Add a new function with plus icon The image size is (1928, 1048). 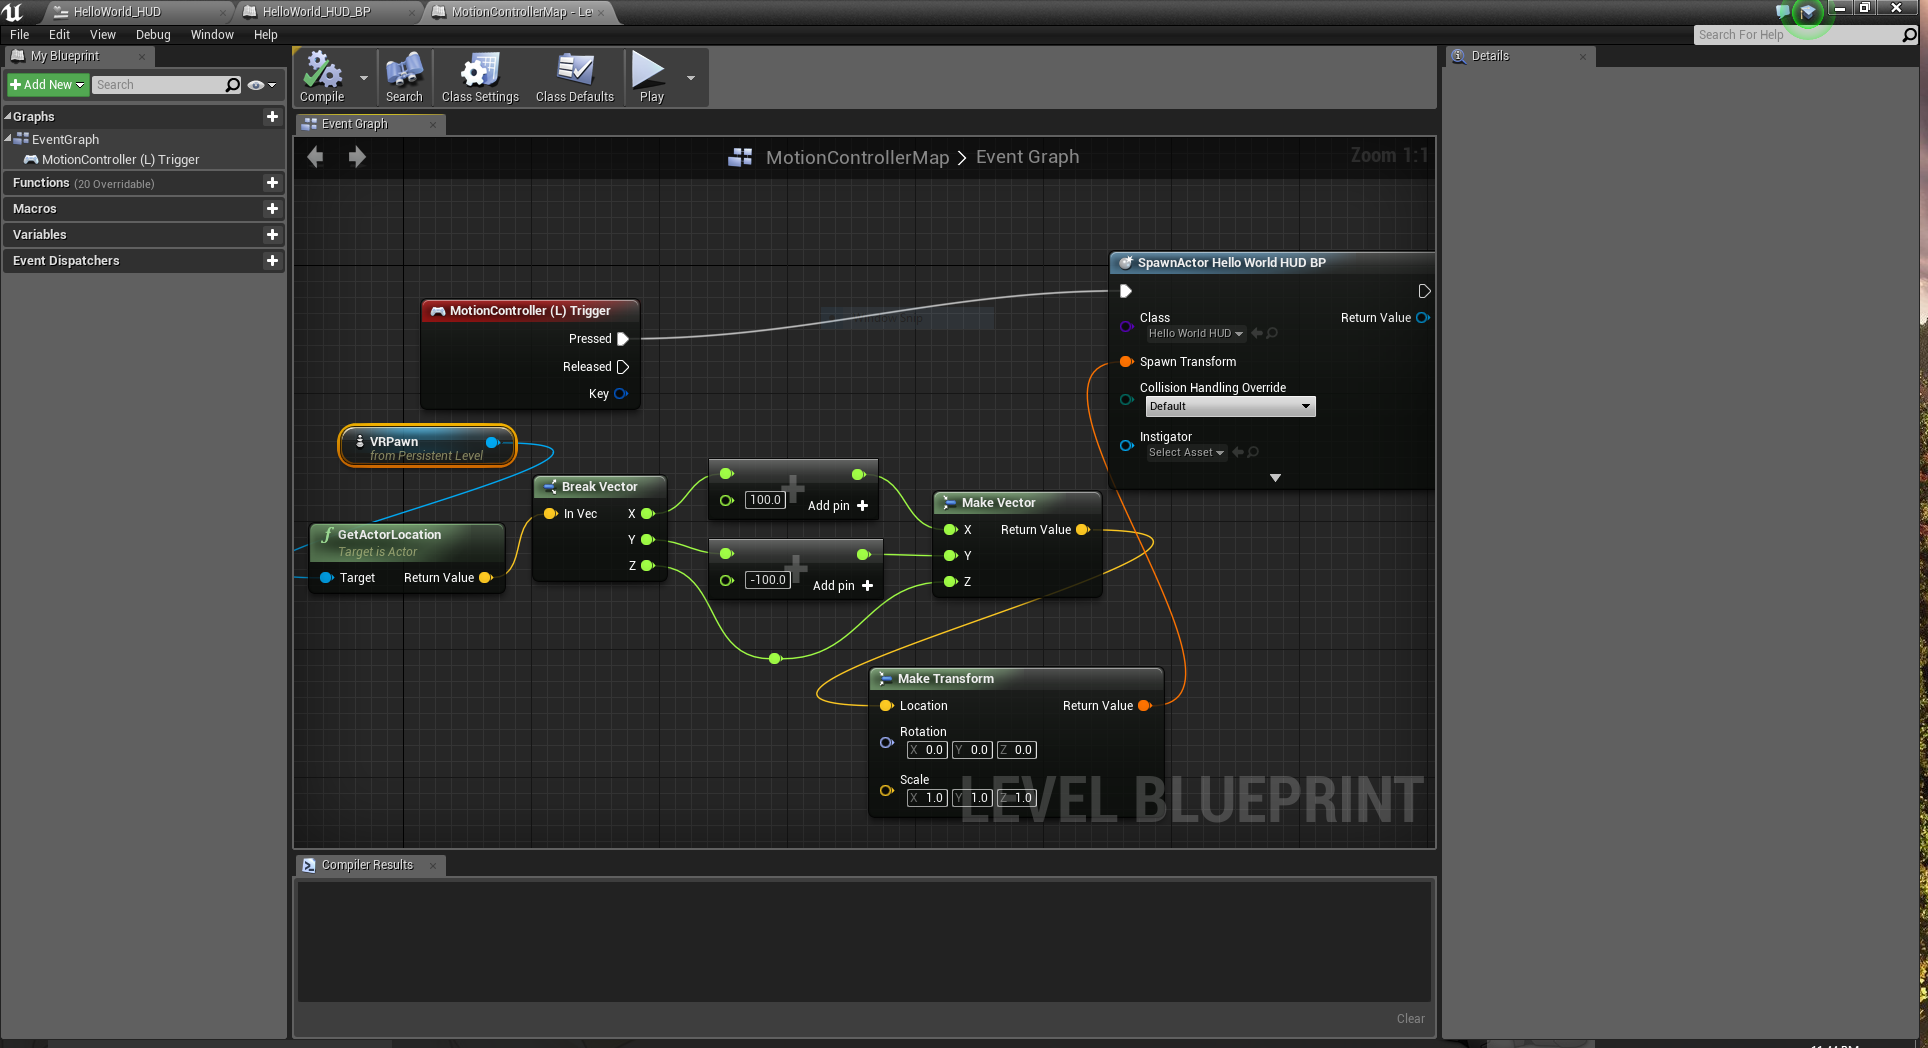click(x=272, y=183)
